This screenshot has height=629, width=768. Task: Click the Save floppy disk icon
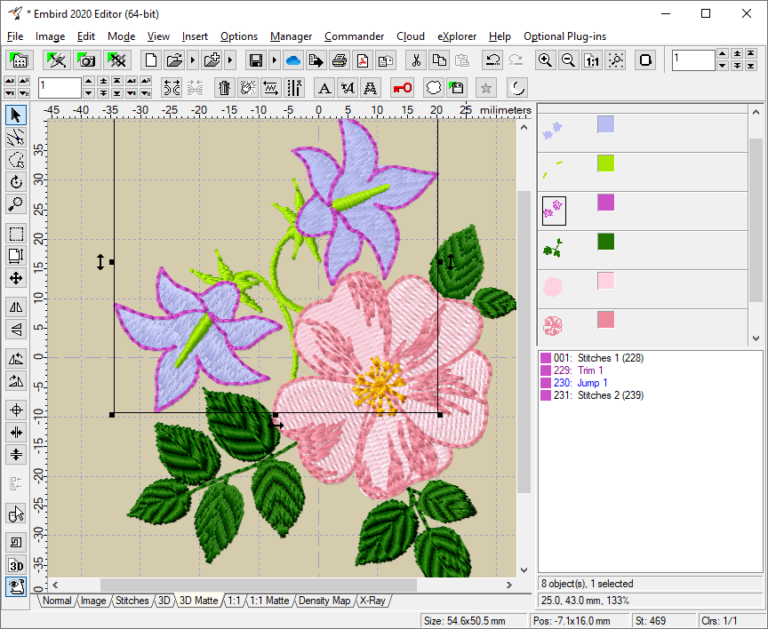(x=256, y=60)
